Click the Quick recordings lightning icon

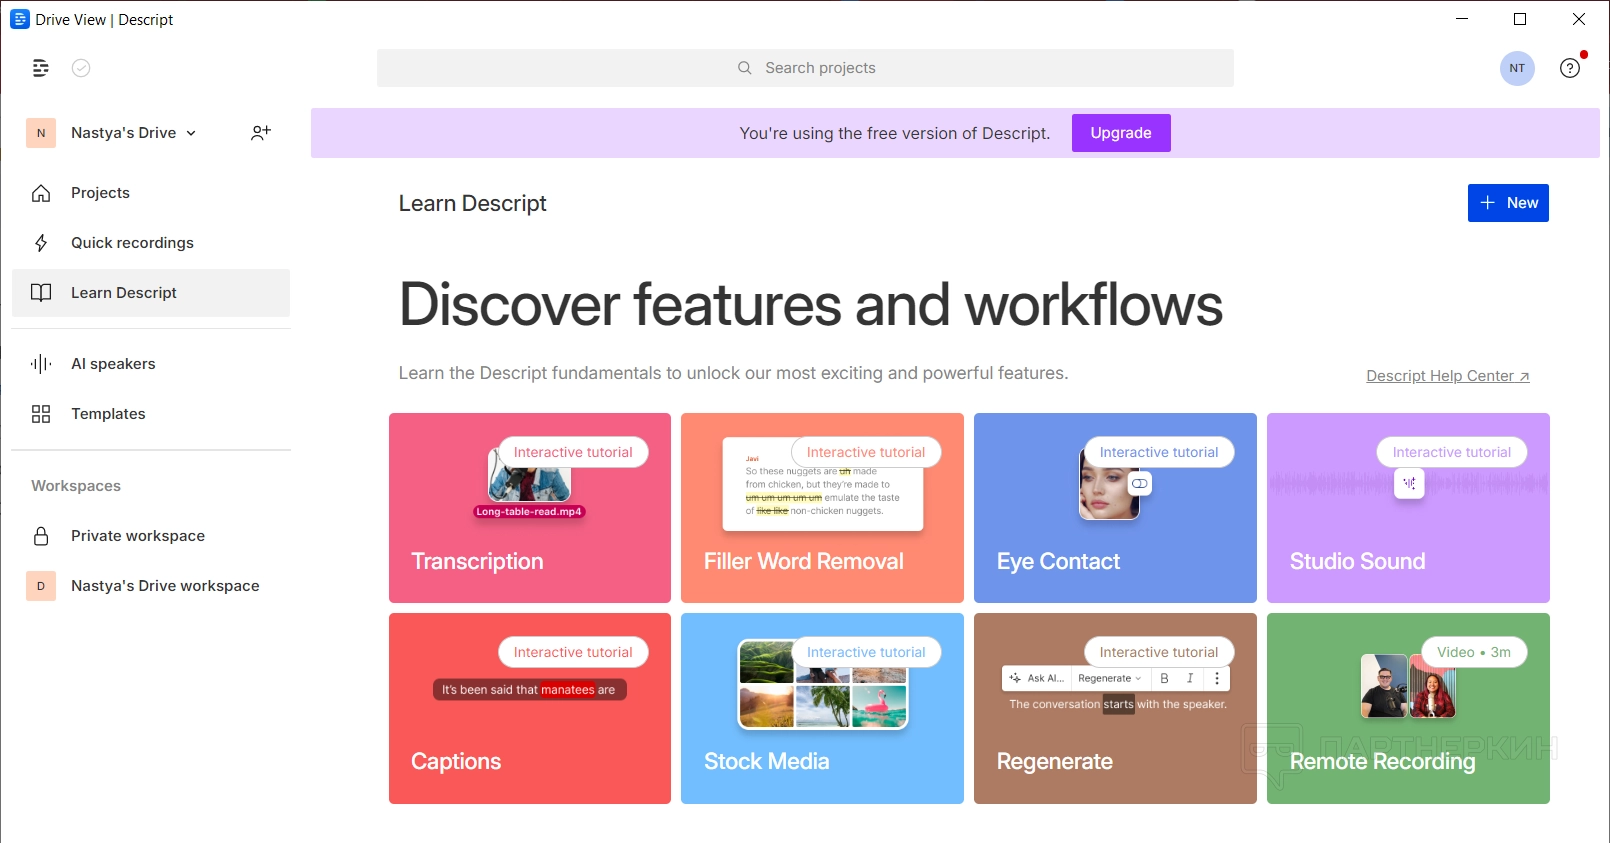[41, 243]
